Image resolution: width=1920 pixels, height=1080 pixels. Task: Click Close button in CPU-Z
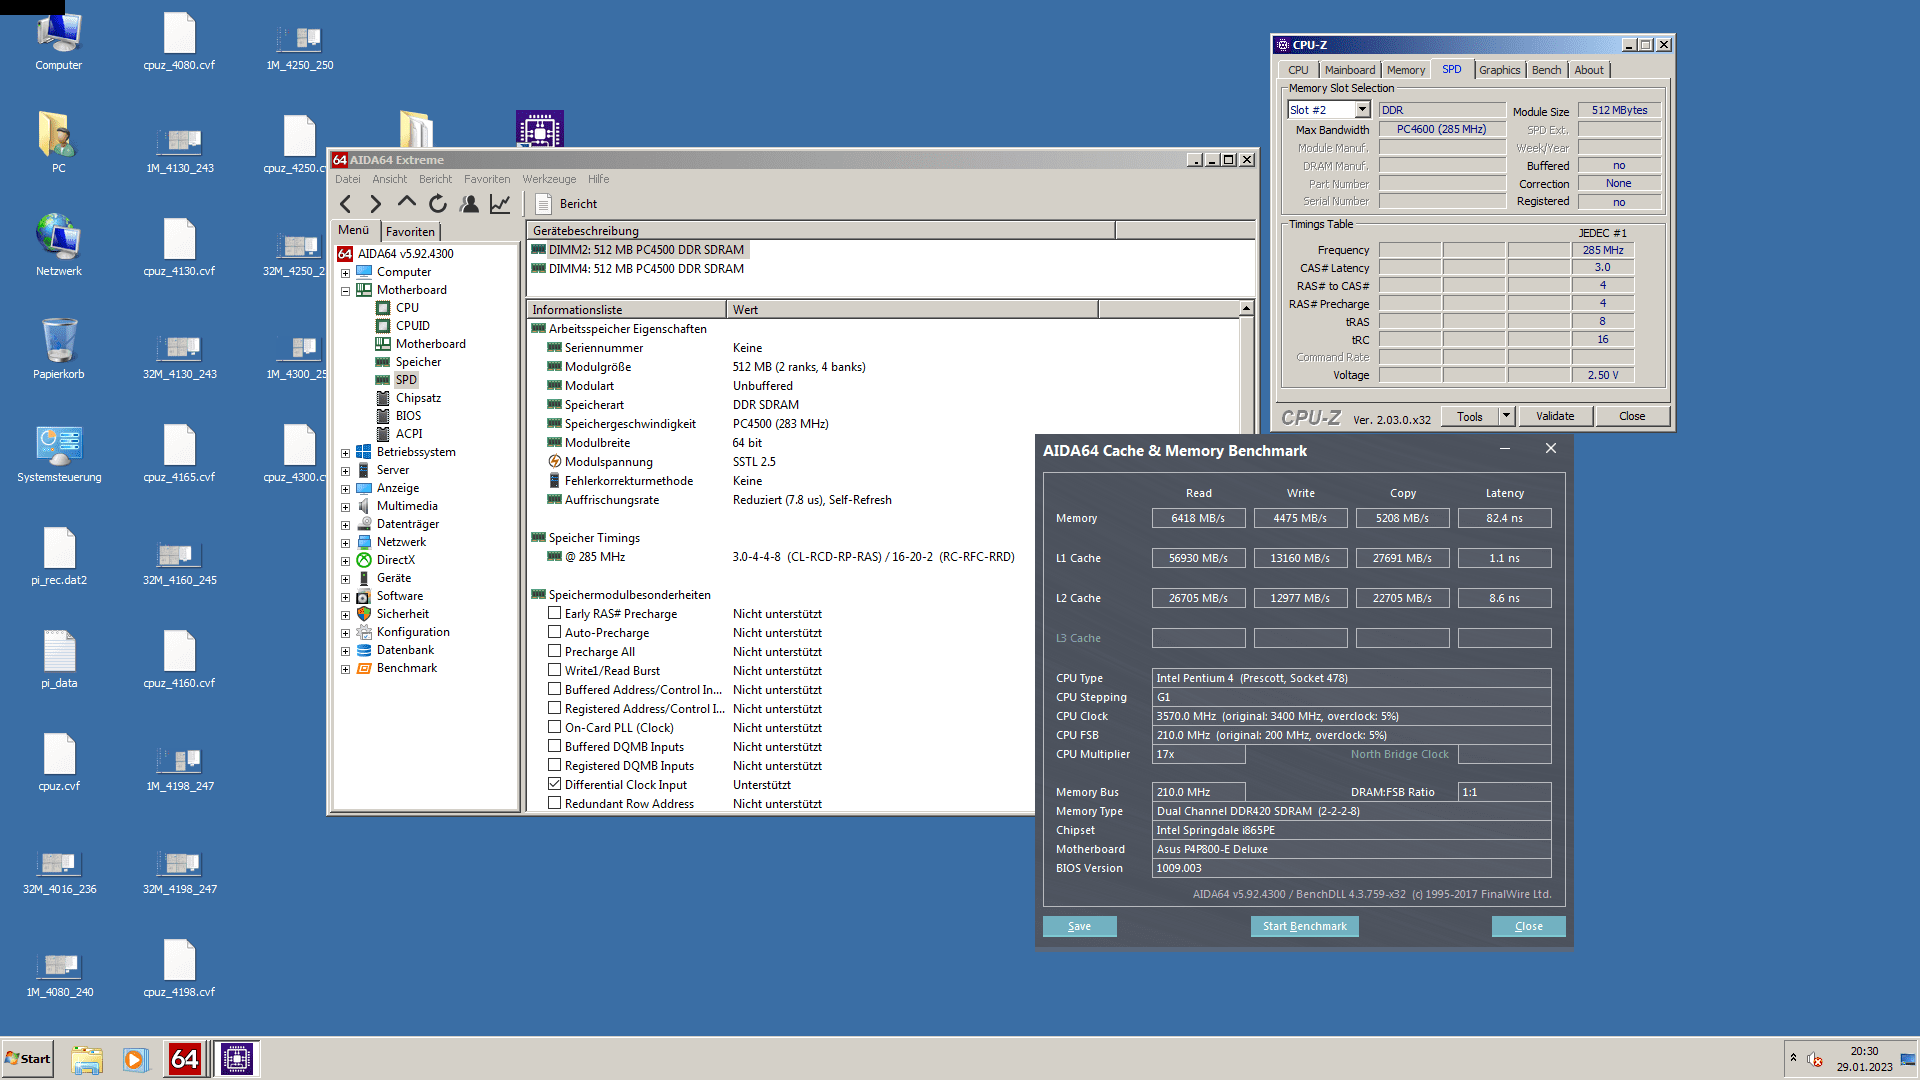[1632, 416]
